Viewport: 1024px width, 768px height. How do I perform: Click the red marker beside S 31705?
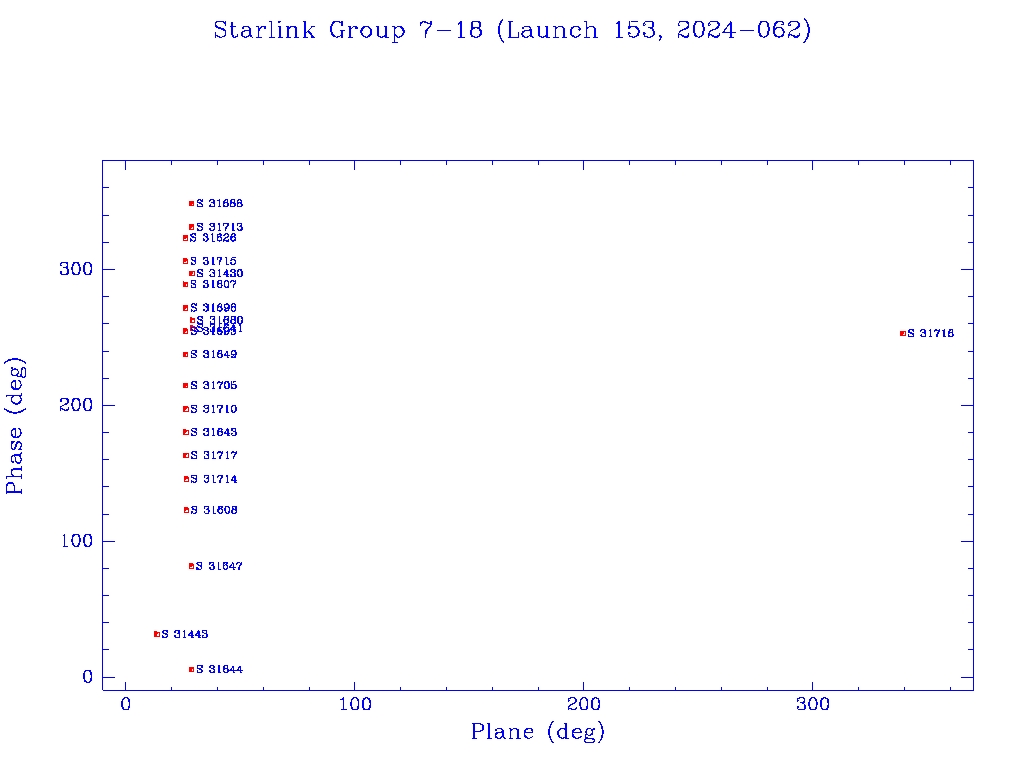185,386
